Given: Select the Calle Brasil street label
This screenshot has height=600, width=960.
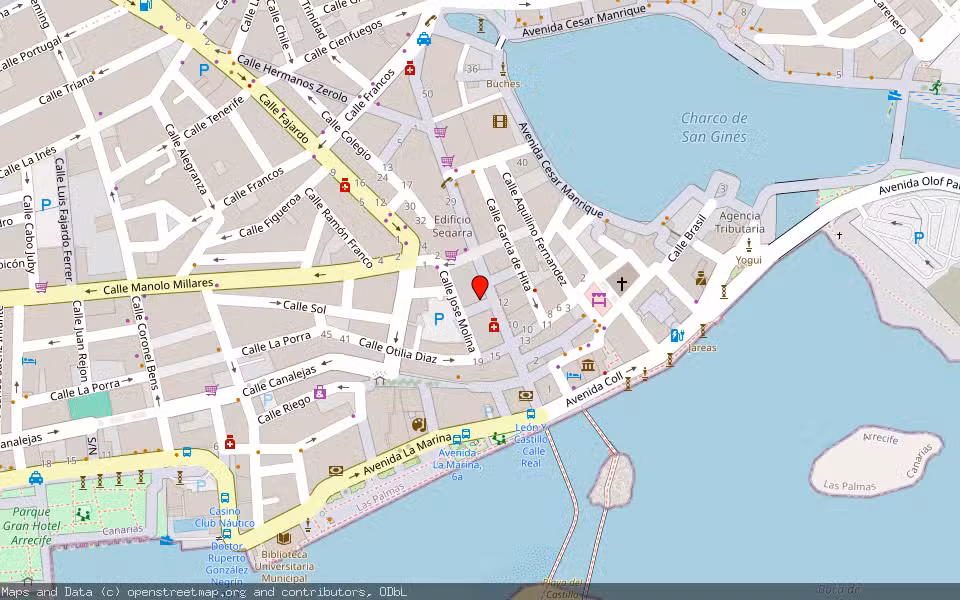Looking at the screenshot, I should (x=687, y=238).
